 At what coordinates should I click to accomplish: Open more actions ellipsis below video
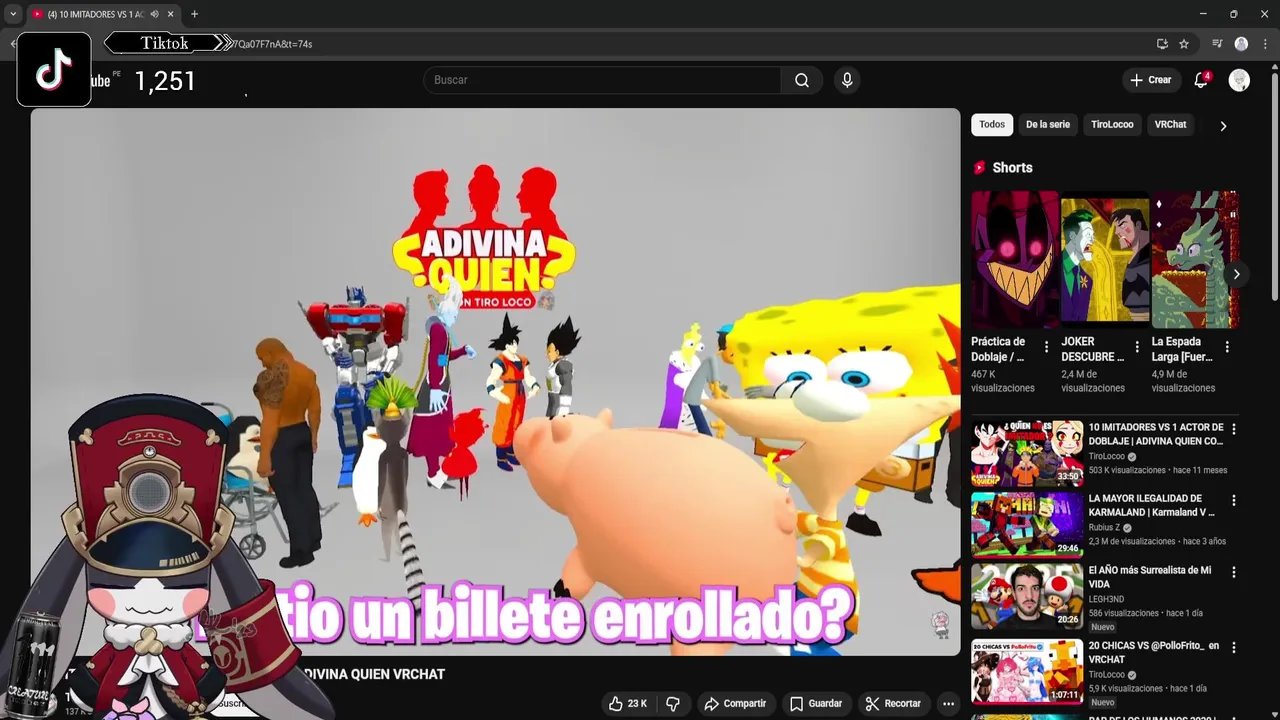(x=948, y=704)
